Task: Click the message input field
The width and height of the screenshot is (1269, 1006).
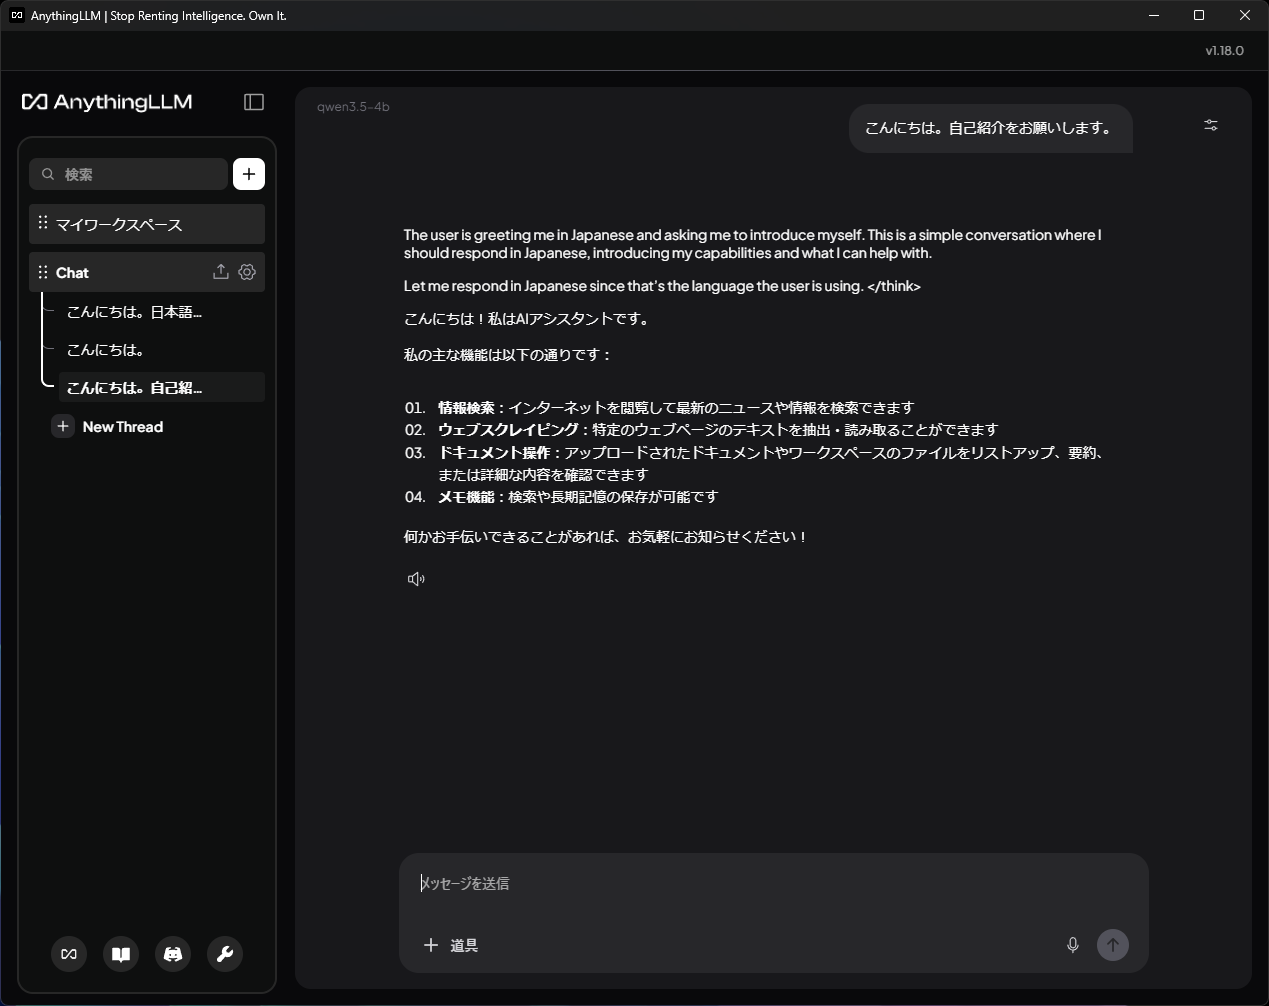Action: click(773, 884)
